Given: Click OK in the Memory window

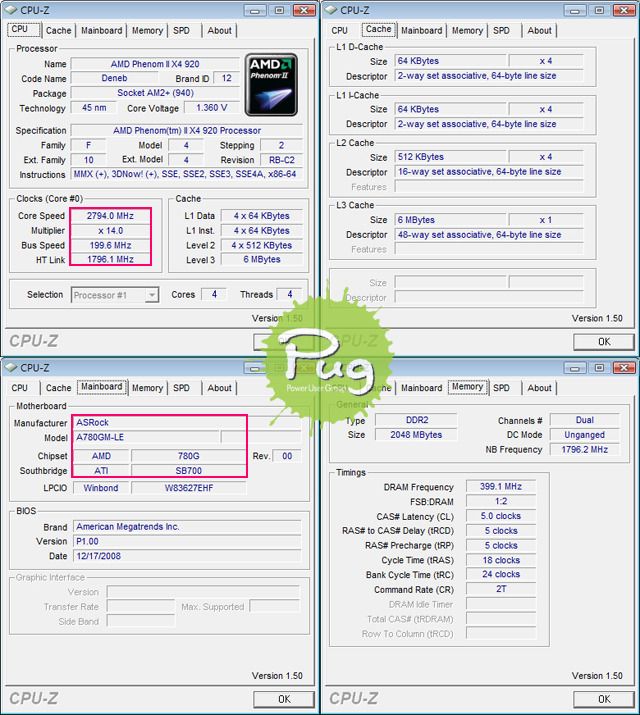Looking at the screenshot, I should pyautogui.click(x=604, y=699).
